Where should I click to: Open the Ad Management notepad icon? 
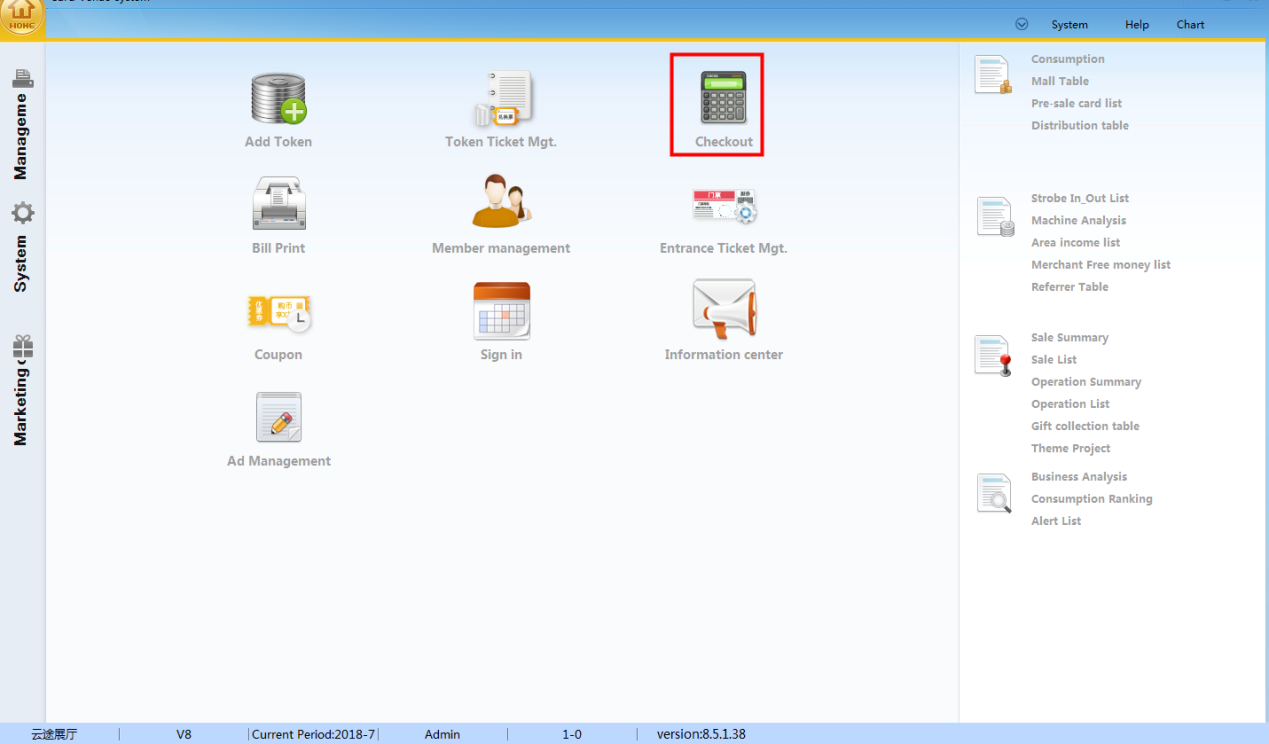pos(278,417)
